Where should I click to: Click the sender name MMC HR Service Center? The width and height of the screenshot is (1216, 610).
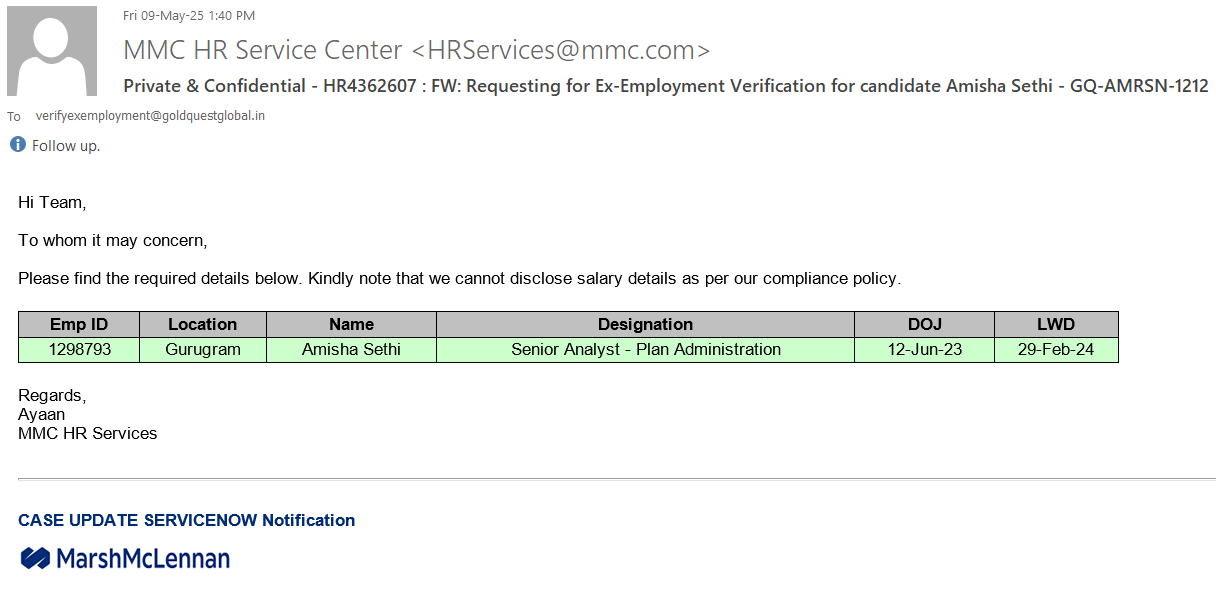pyautogui.click(x=262, y=50)
